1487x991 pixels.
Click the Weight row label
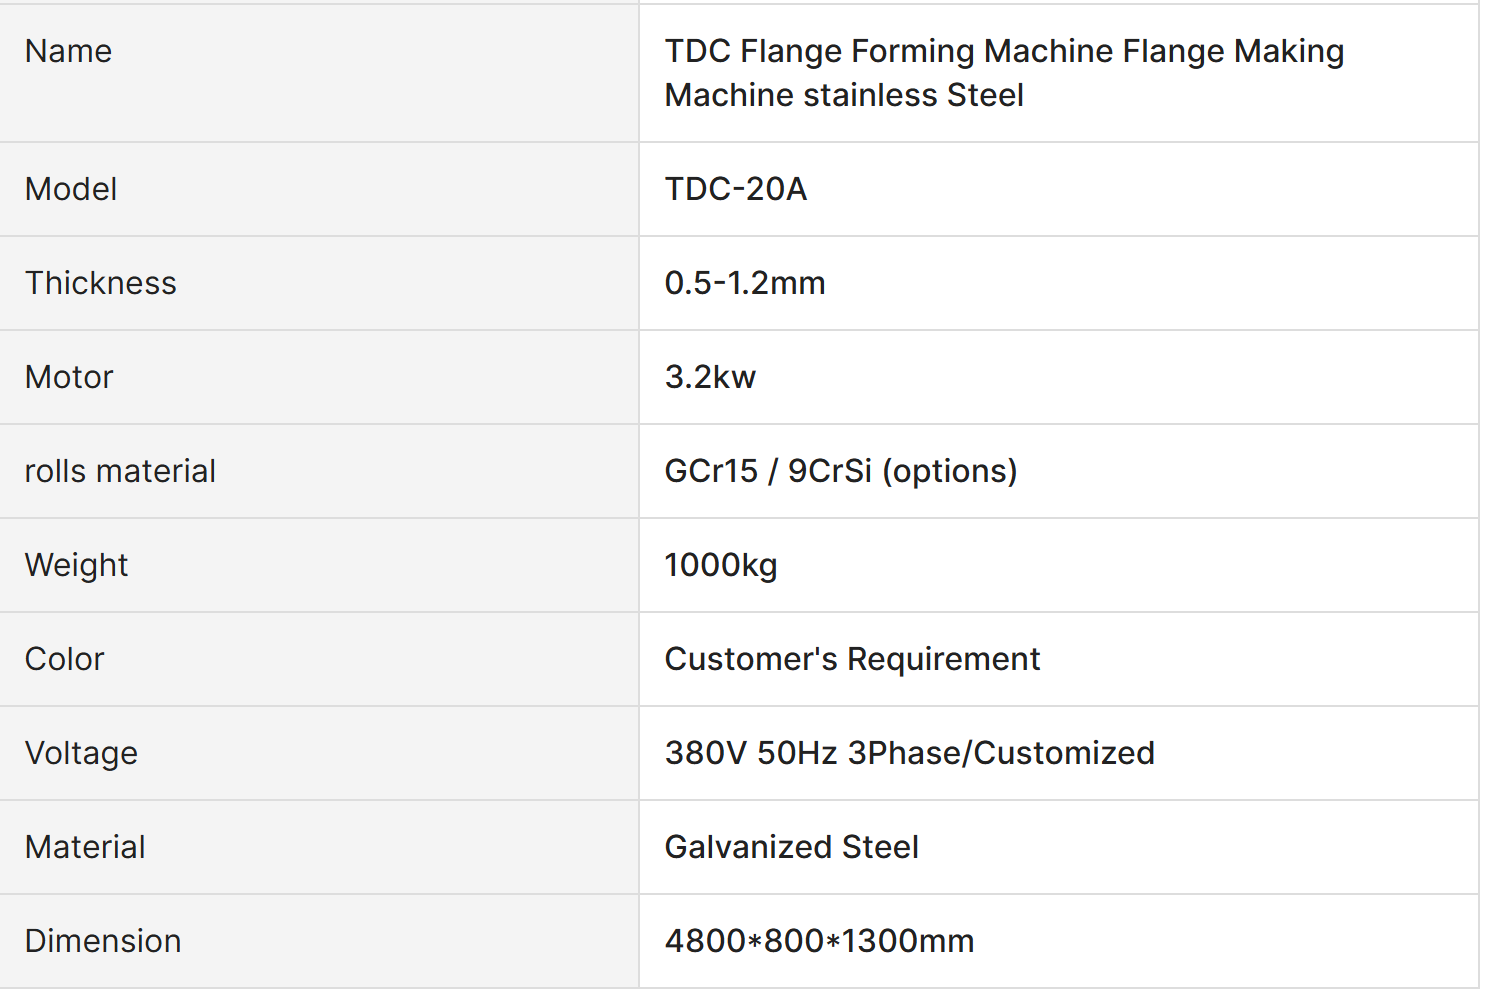coord(76,565)
